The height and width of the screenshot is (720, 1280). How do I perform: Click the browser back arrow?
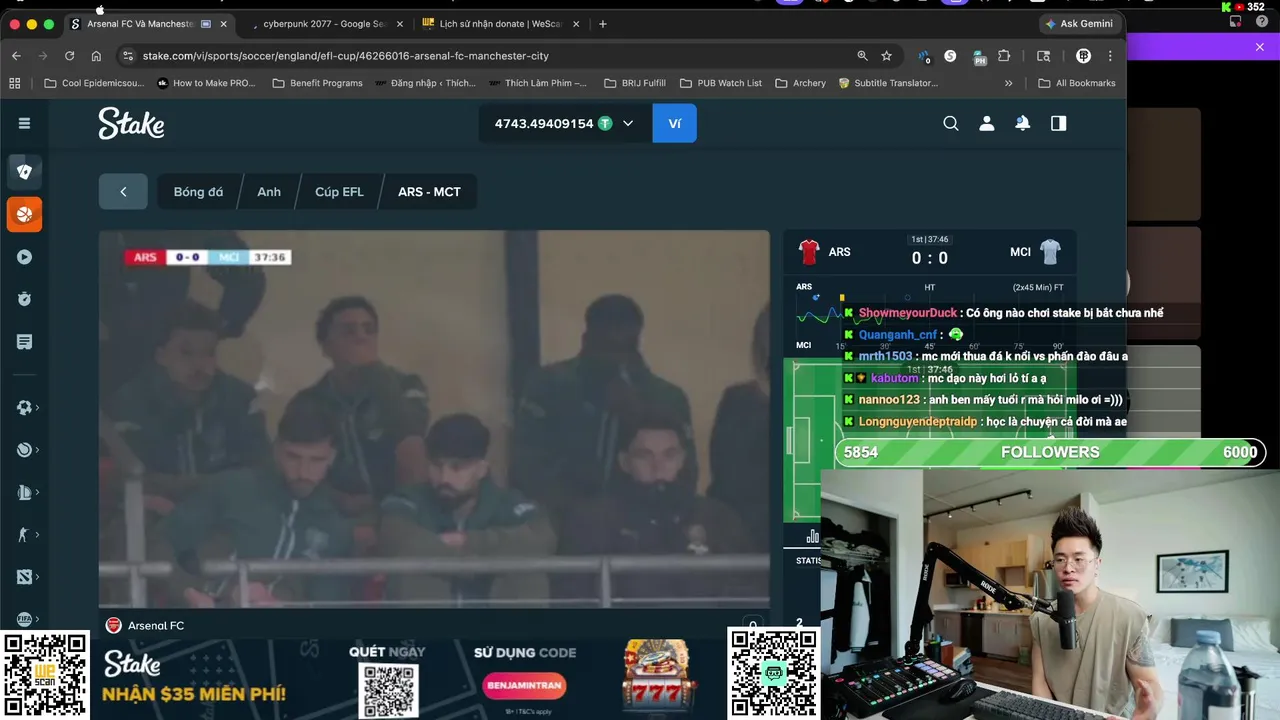tap(16, 56)
